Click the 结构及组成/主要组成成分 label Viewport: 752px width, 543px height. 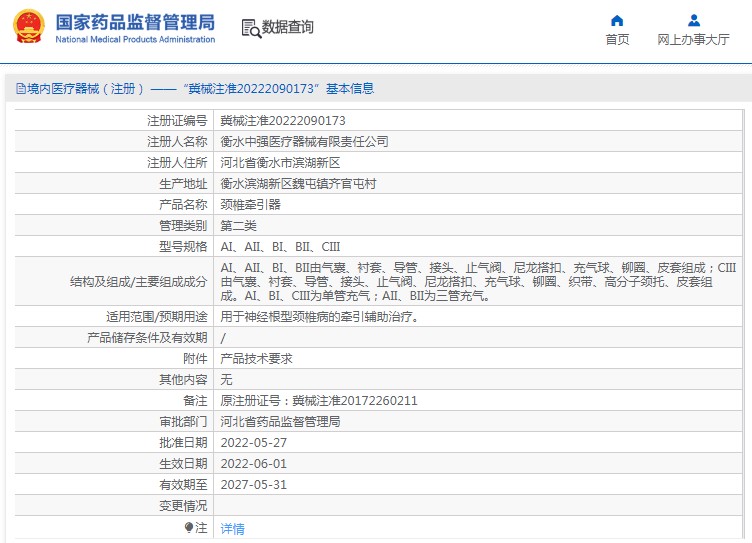pos(139,282)
